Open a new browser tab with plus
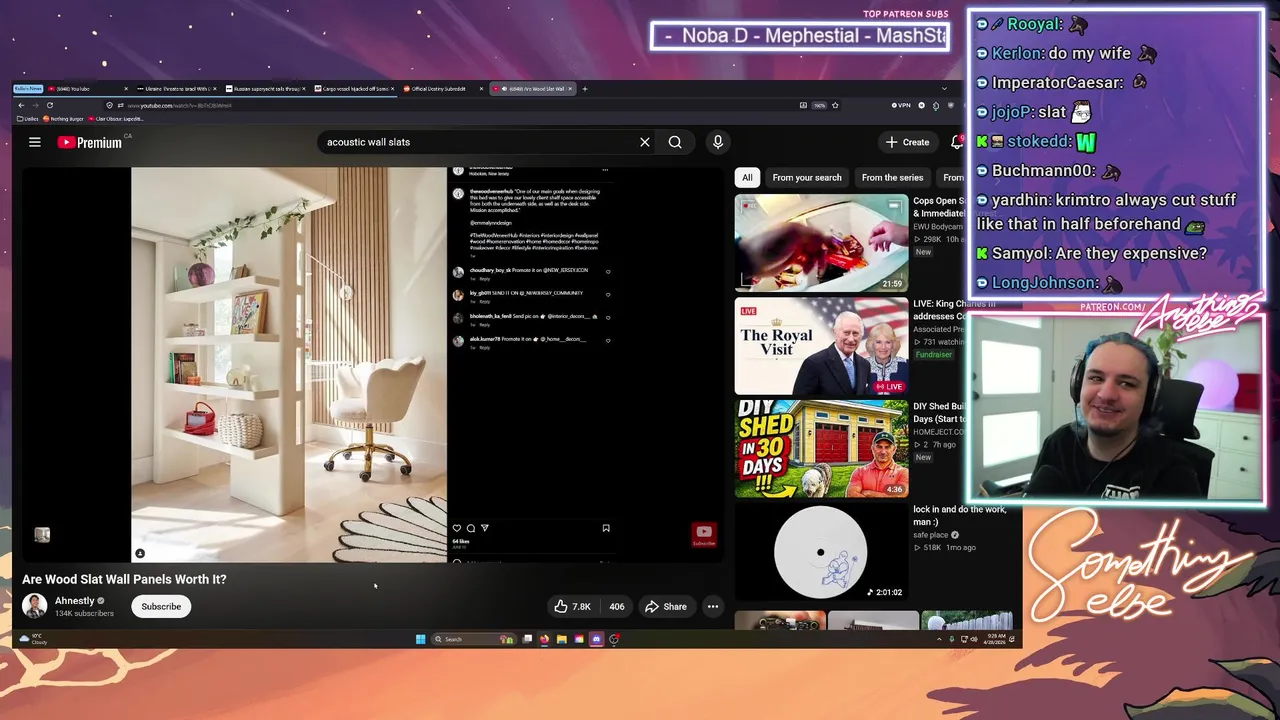 click(585, 89)
